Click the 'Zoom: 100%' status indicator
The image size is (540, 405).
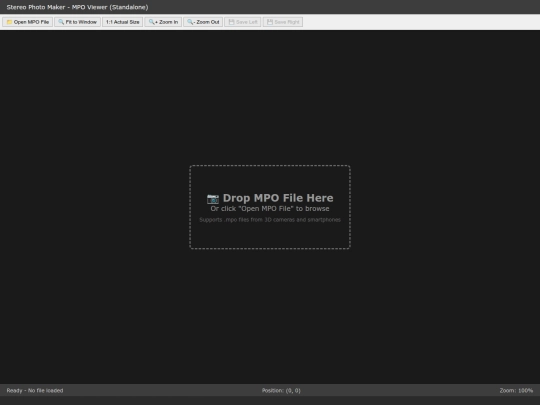click(516, 391)
